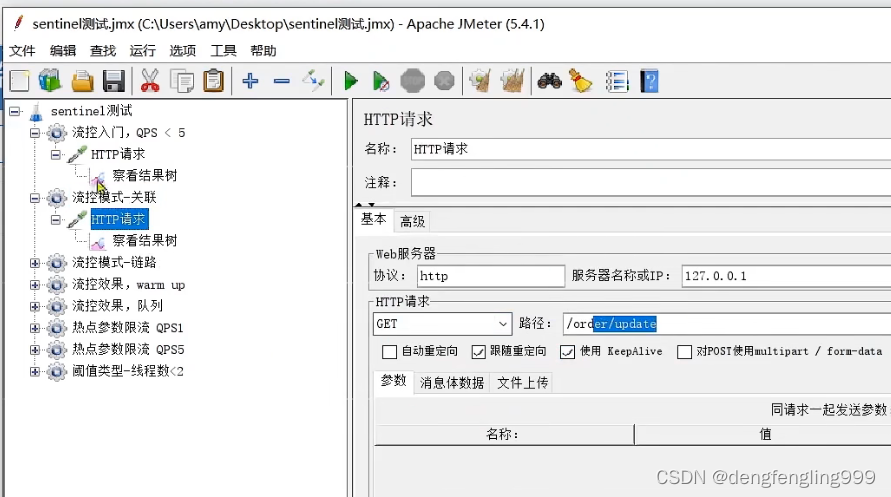The image size is (891, 497).
Task: Collapse the 流控入门, QPS < 5 group
Action: click(35, 133)
